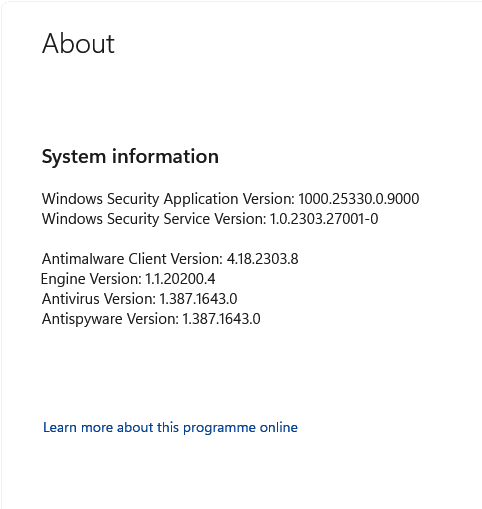Select the System information heading
This screenshot has width=482, height=509.
point(130,157)
